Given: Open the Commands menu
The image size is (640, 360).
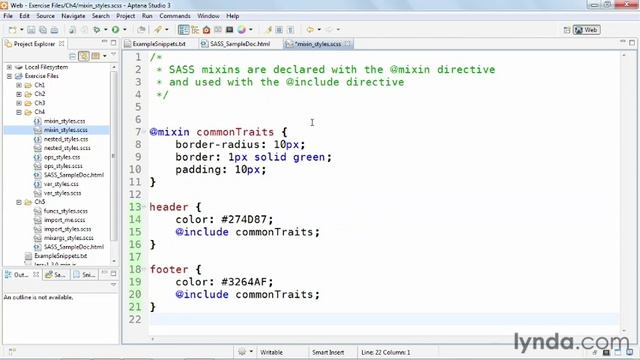Looking at the screenshot, I should [175, 16].
